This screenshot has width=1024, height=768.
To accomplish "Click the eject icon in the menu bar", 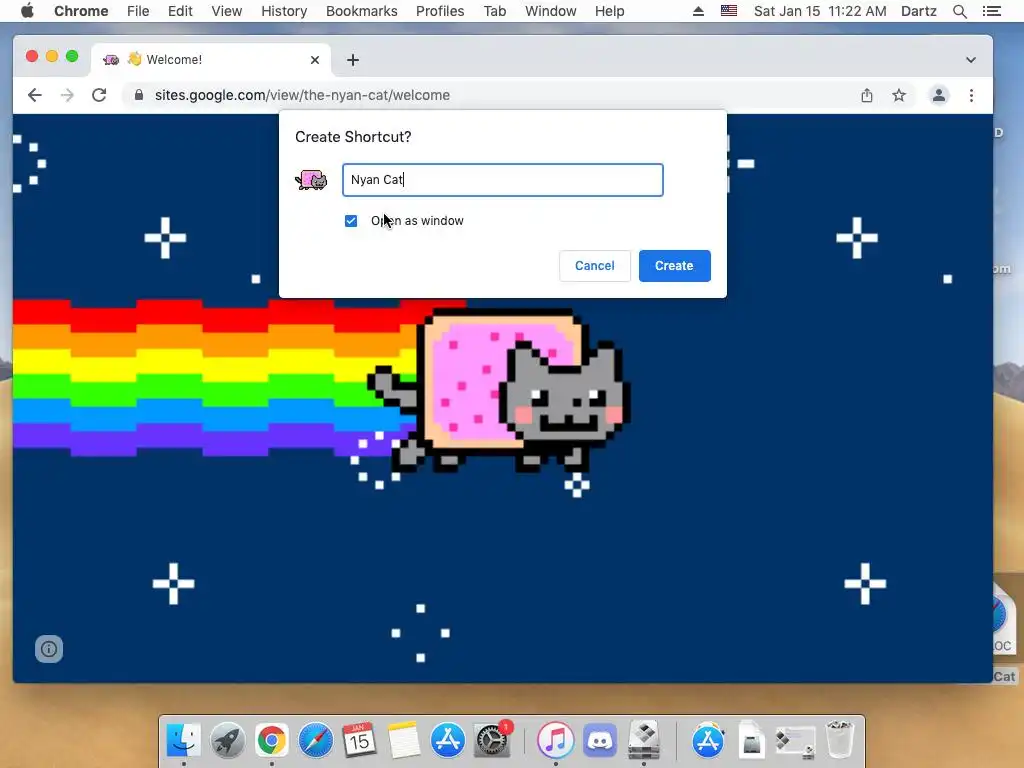I will click(x=698, y=11).
